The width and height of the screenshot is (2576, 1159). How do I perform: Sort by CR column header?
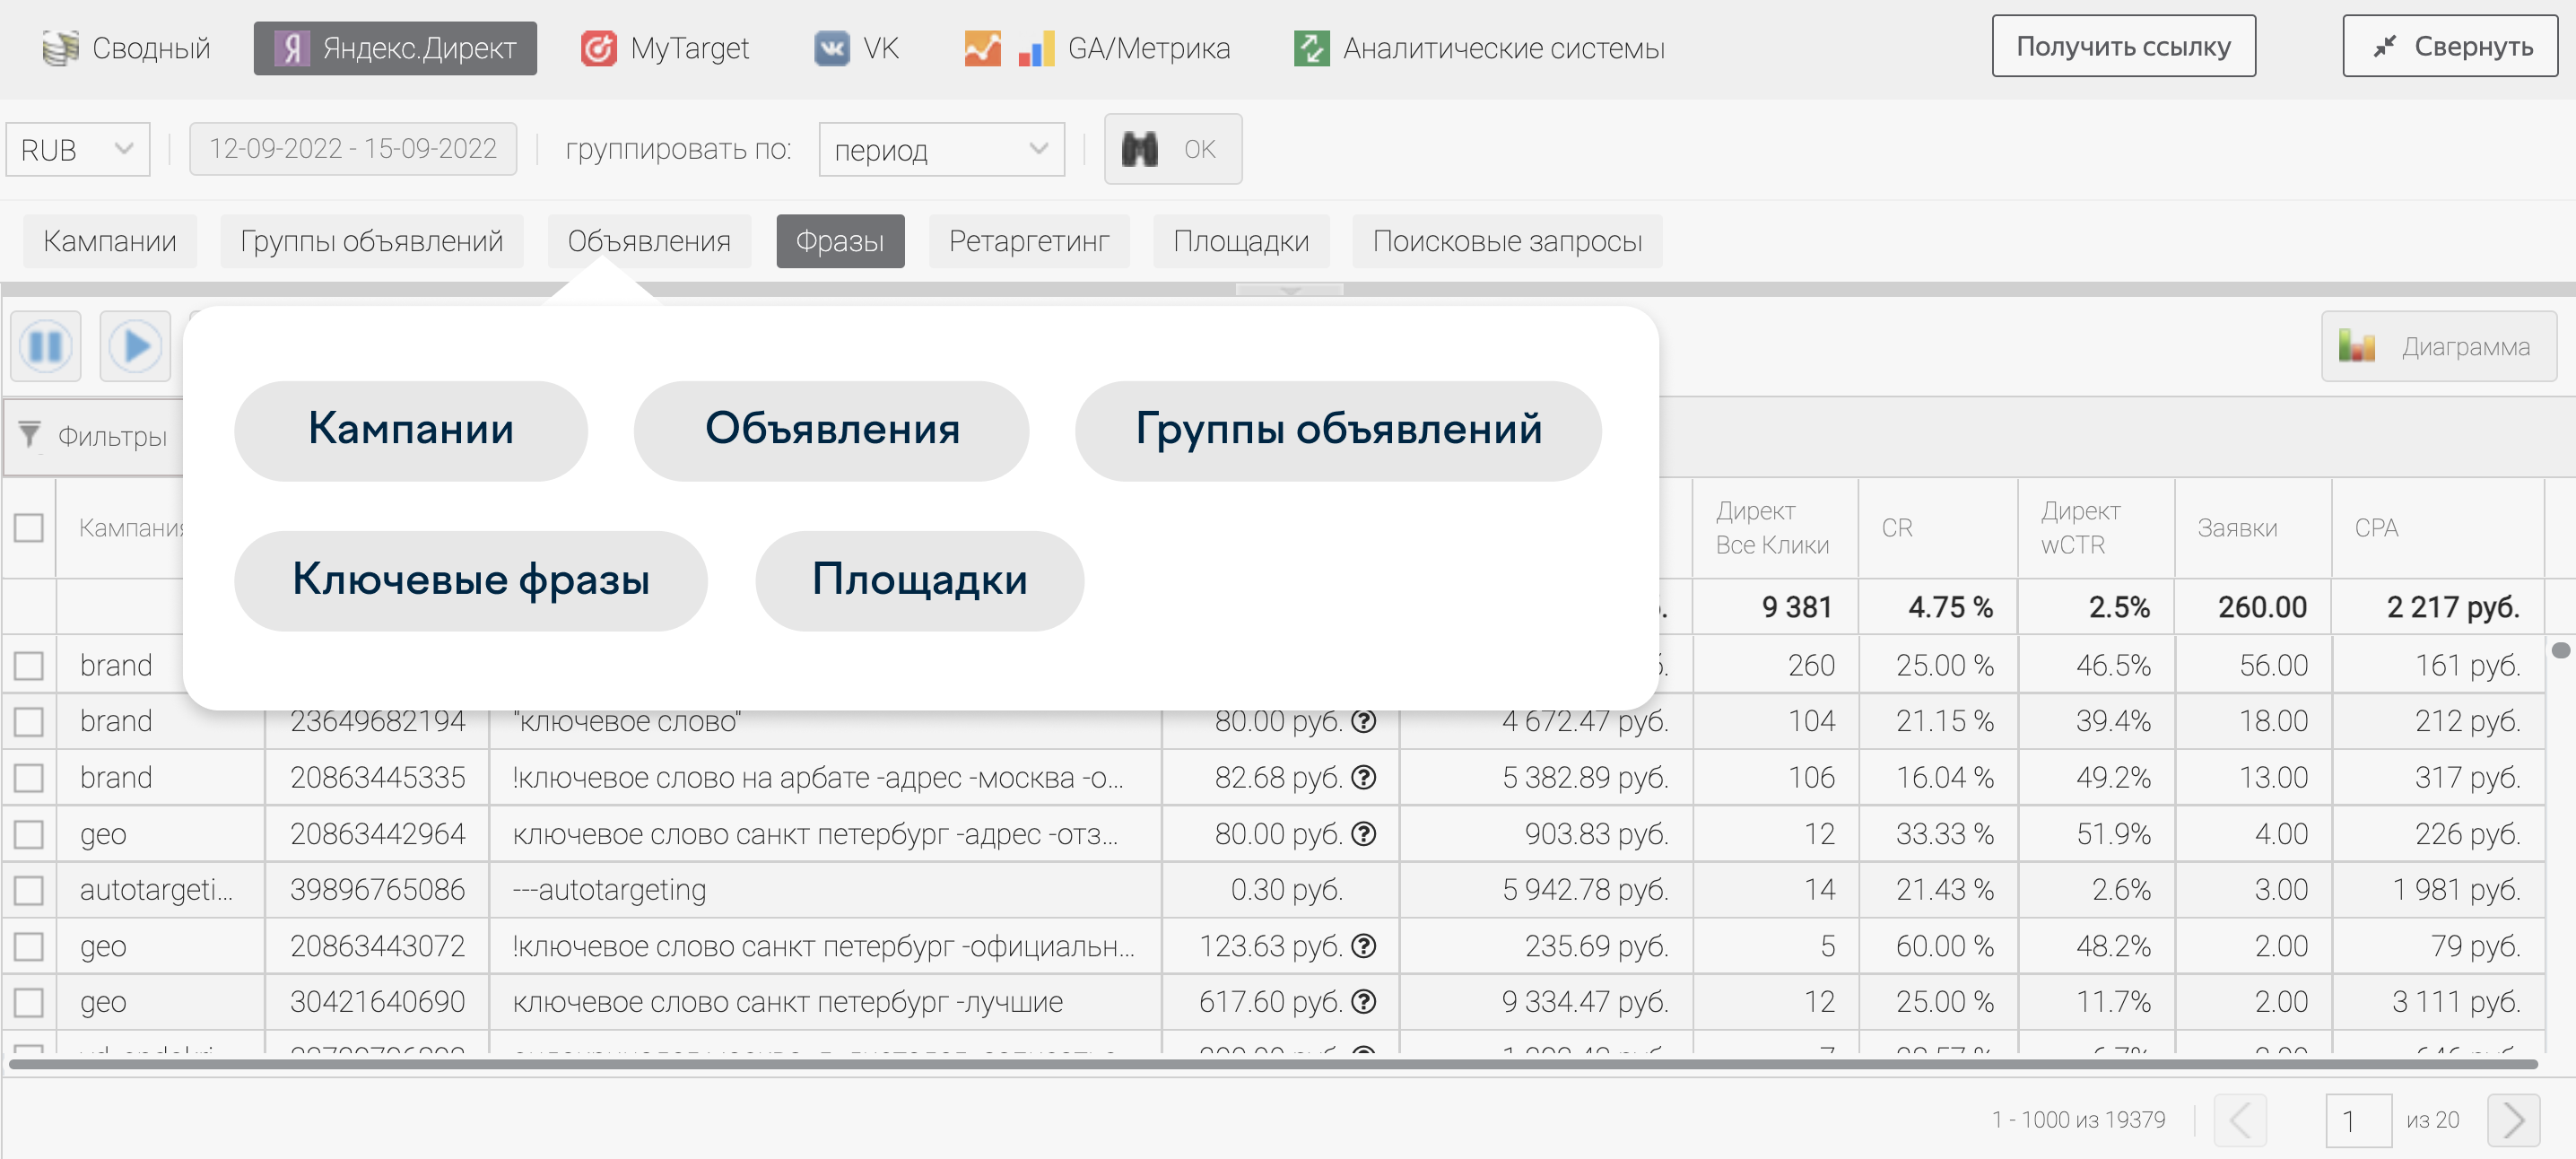point(1937,528)
